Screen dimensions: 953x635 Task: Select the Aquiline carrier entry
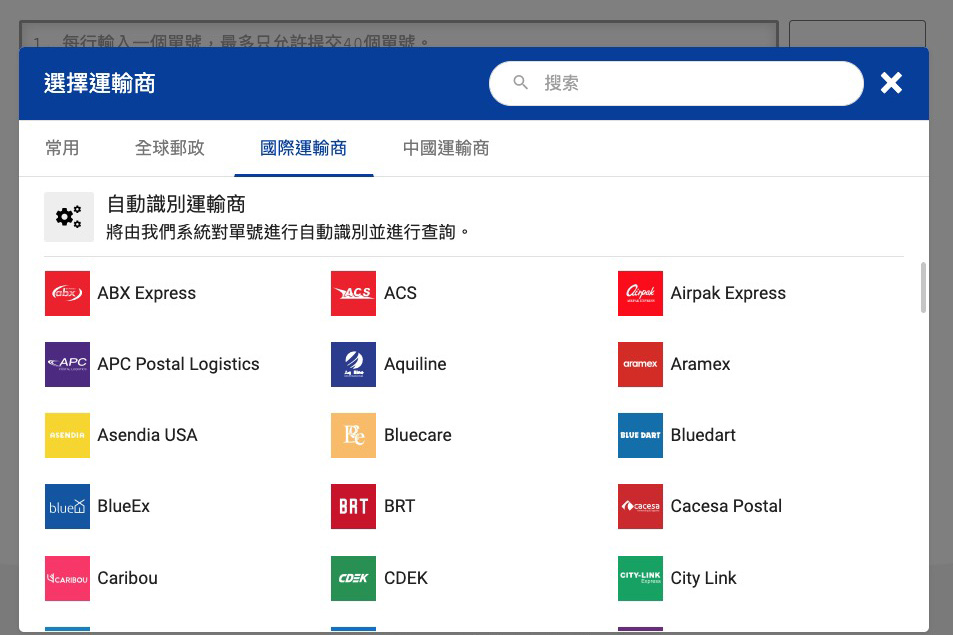[415, 364]
